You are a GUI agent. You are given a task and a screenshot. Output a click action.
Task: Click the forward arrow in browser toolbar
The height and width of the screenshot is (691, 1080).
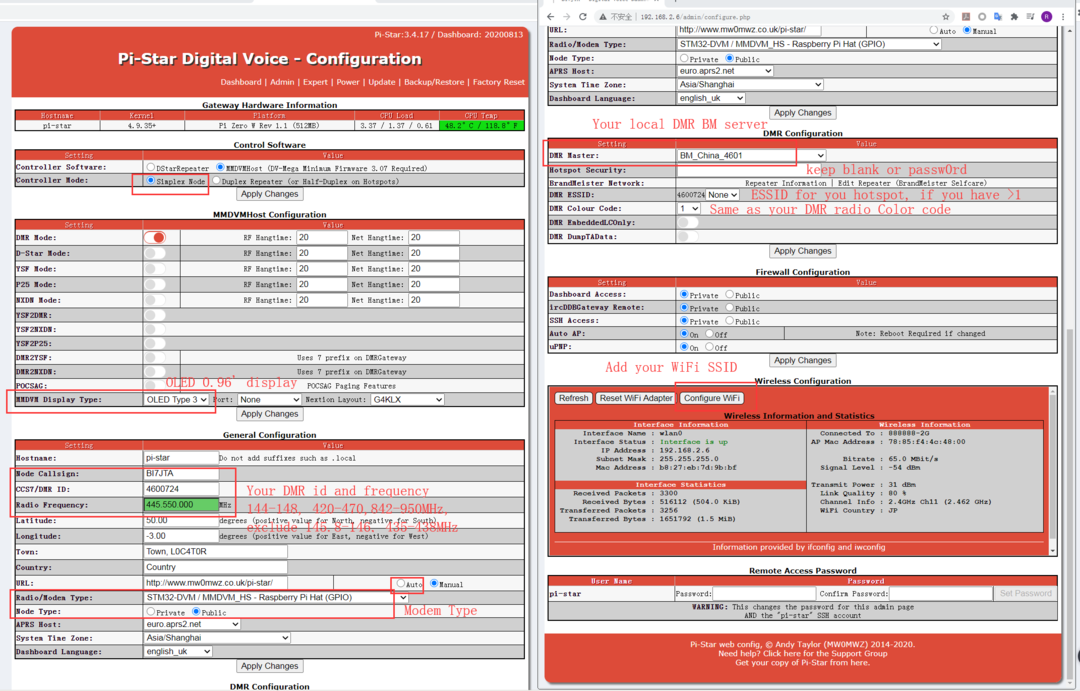pos(566,17)
